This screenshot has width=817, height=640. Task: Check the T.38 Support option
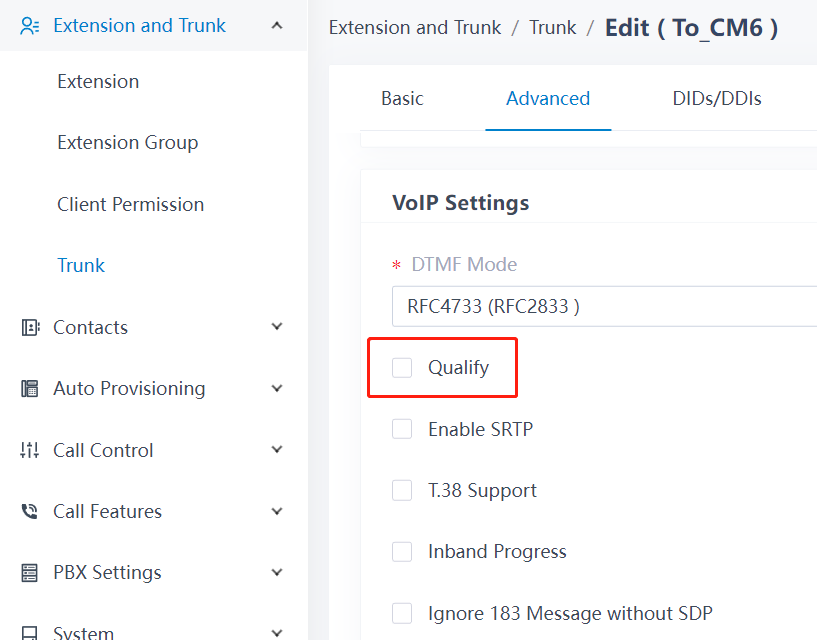tap(402, 490)
